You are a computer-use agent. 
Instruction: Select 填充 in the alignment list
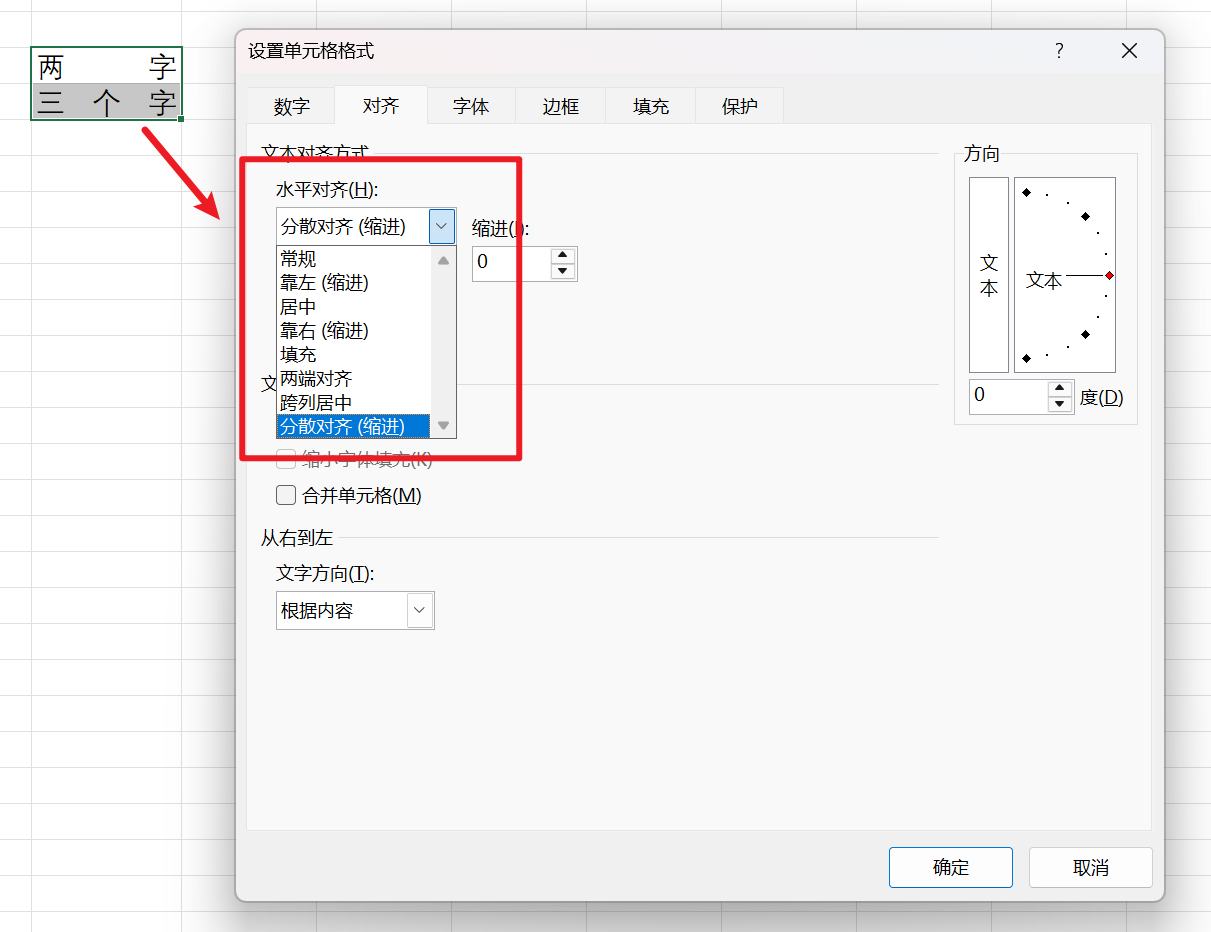tap(354, 355)
